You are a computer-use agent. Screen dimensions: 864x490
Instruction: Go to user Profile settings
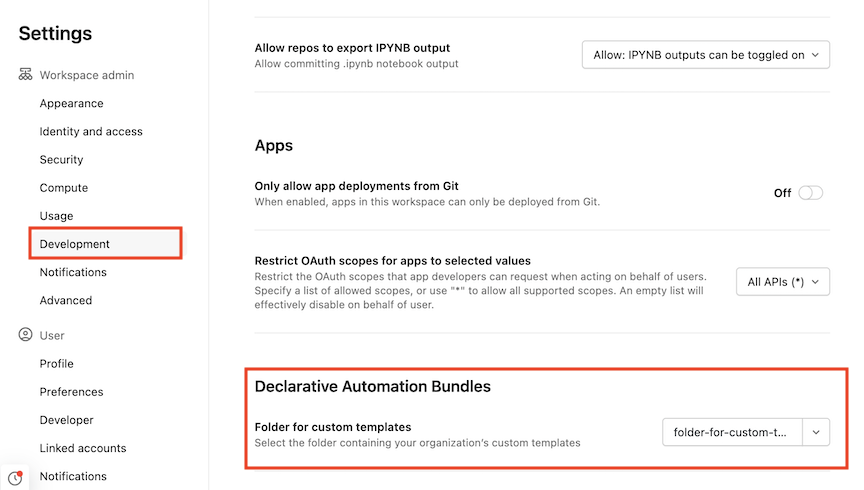(x=56, y=363)
